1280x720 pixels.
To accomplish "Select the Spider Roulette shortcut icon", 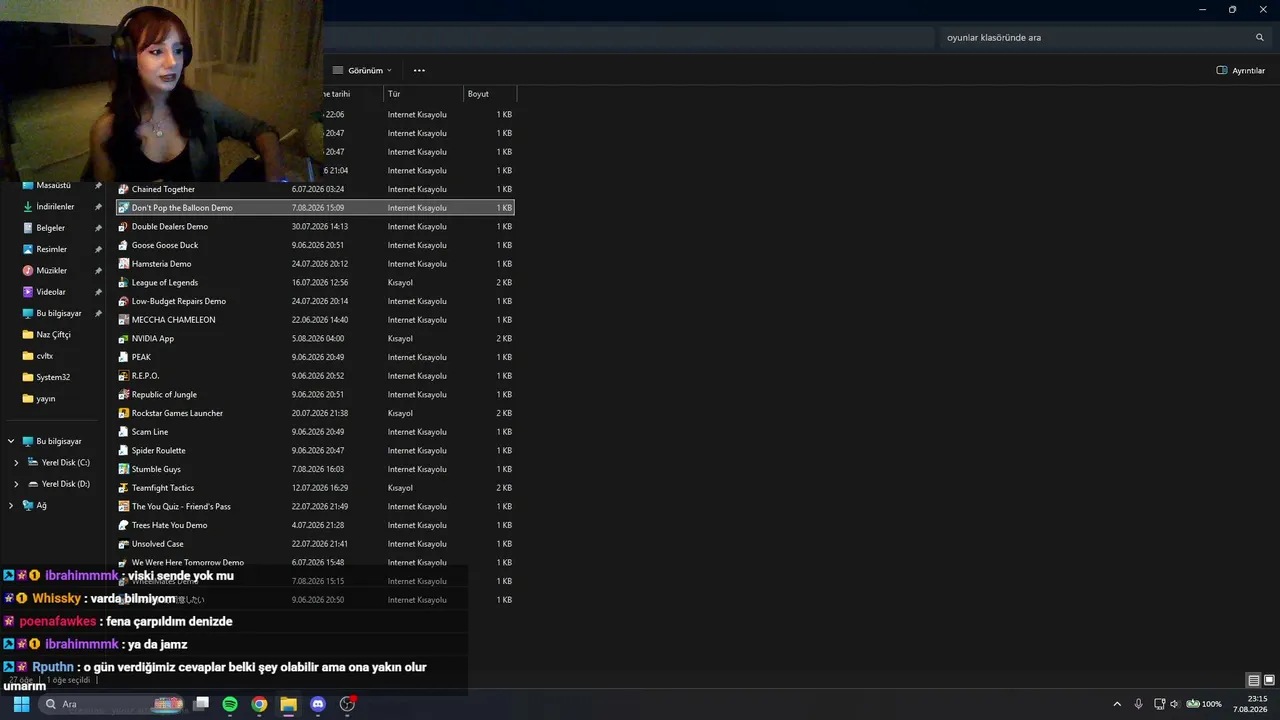I will pos(124,451).
